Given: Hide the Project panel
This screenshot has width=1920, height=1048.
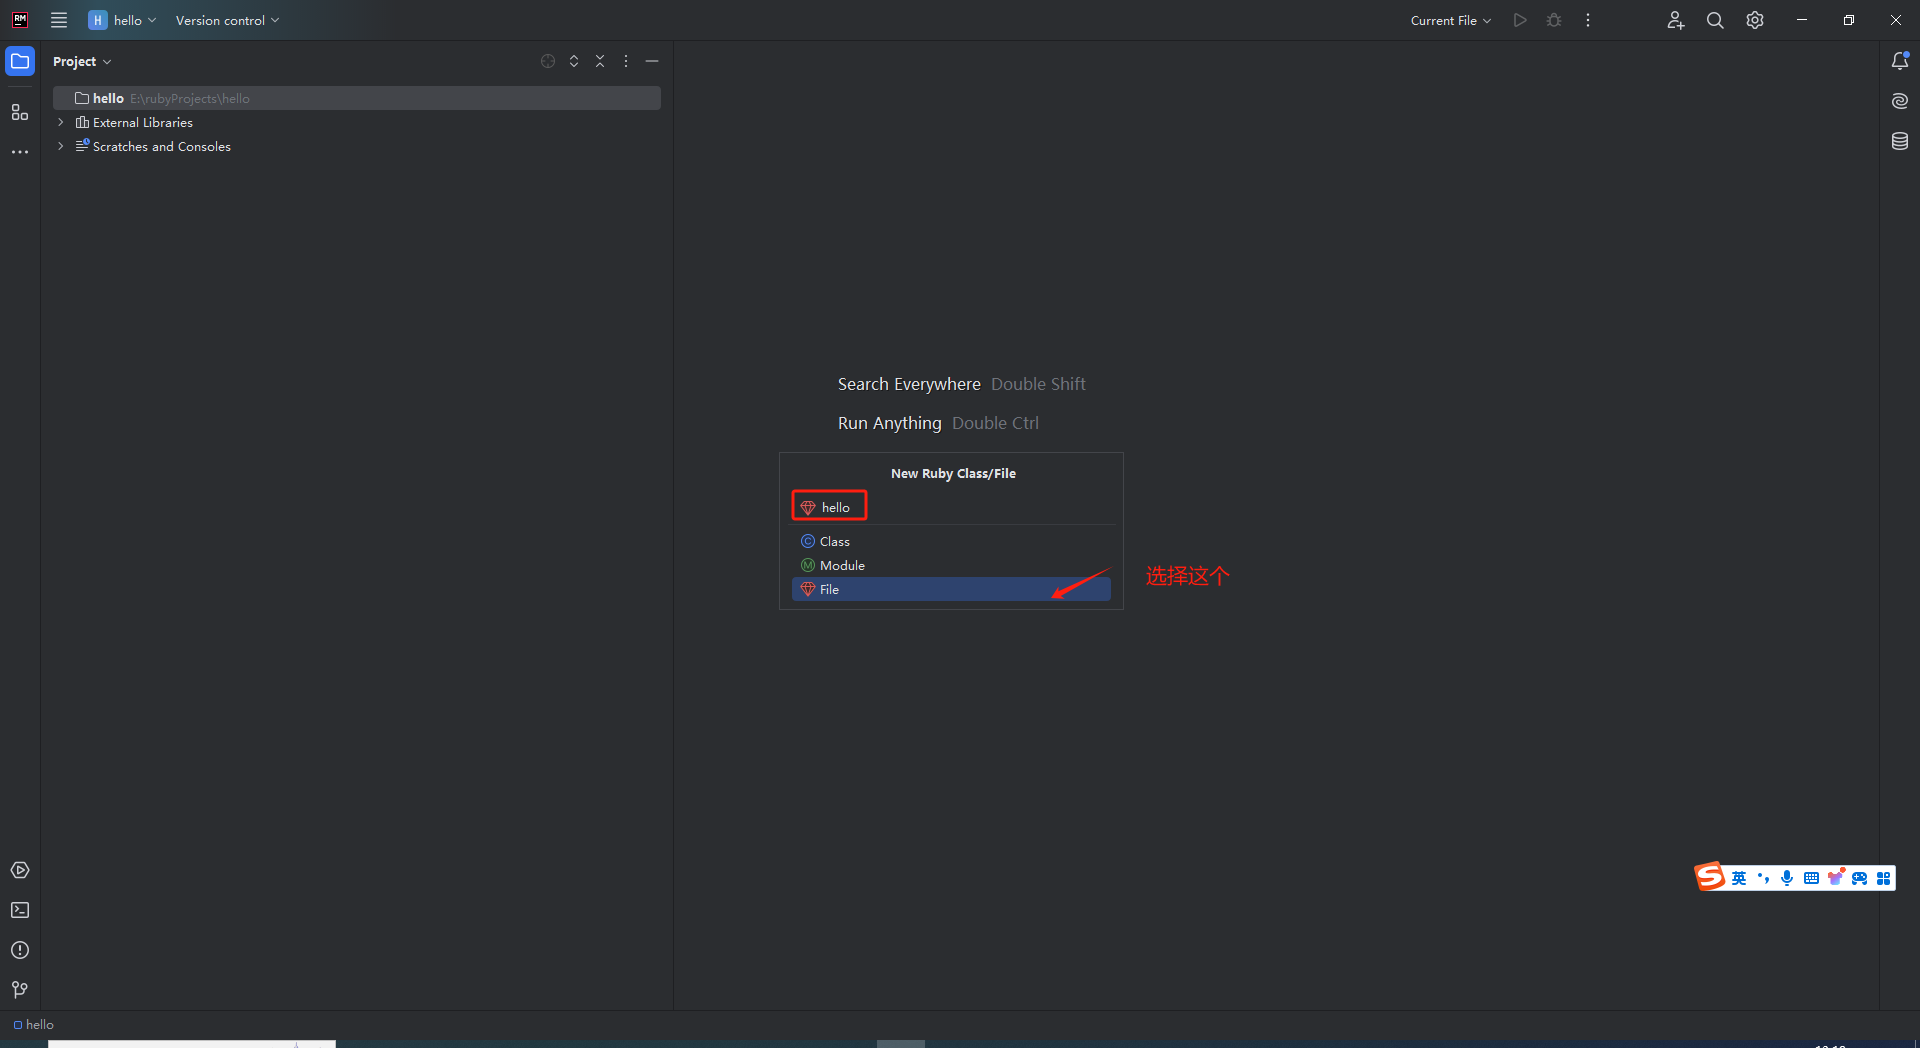Looking at the screenshot, I should click(652, 61).
